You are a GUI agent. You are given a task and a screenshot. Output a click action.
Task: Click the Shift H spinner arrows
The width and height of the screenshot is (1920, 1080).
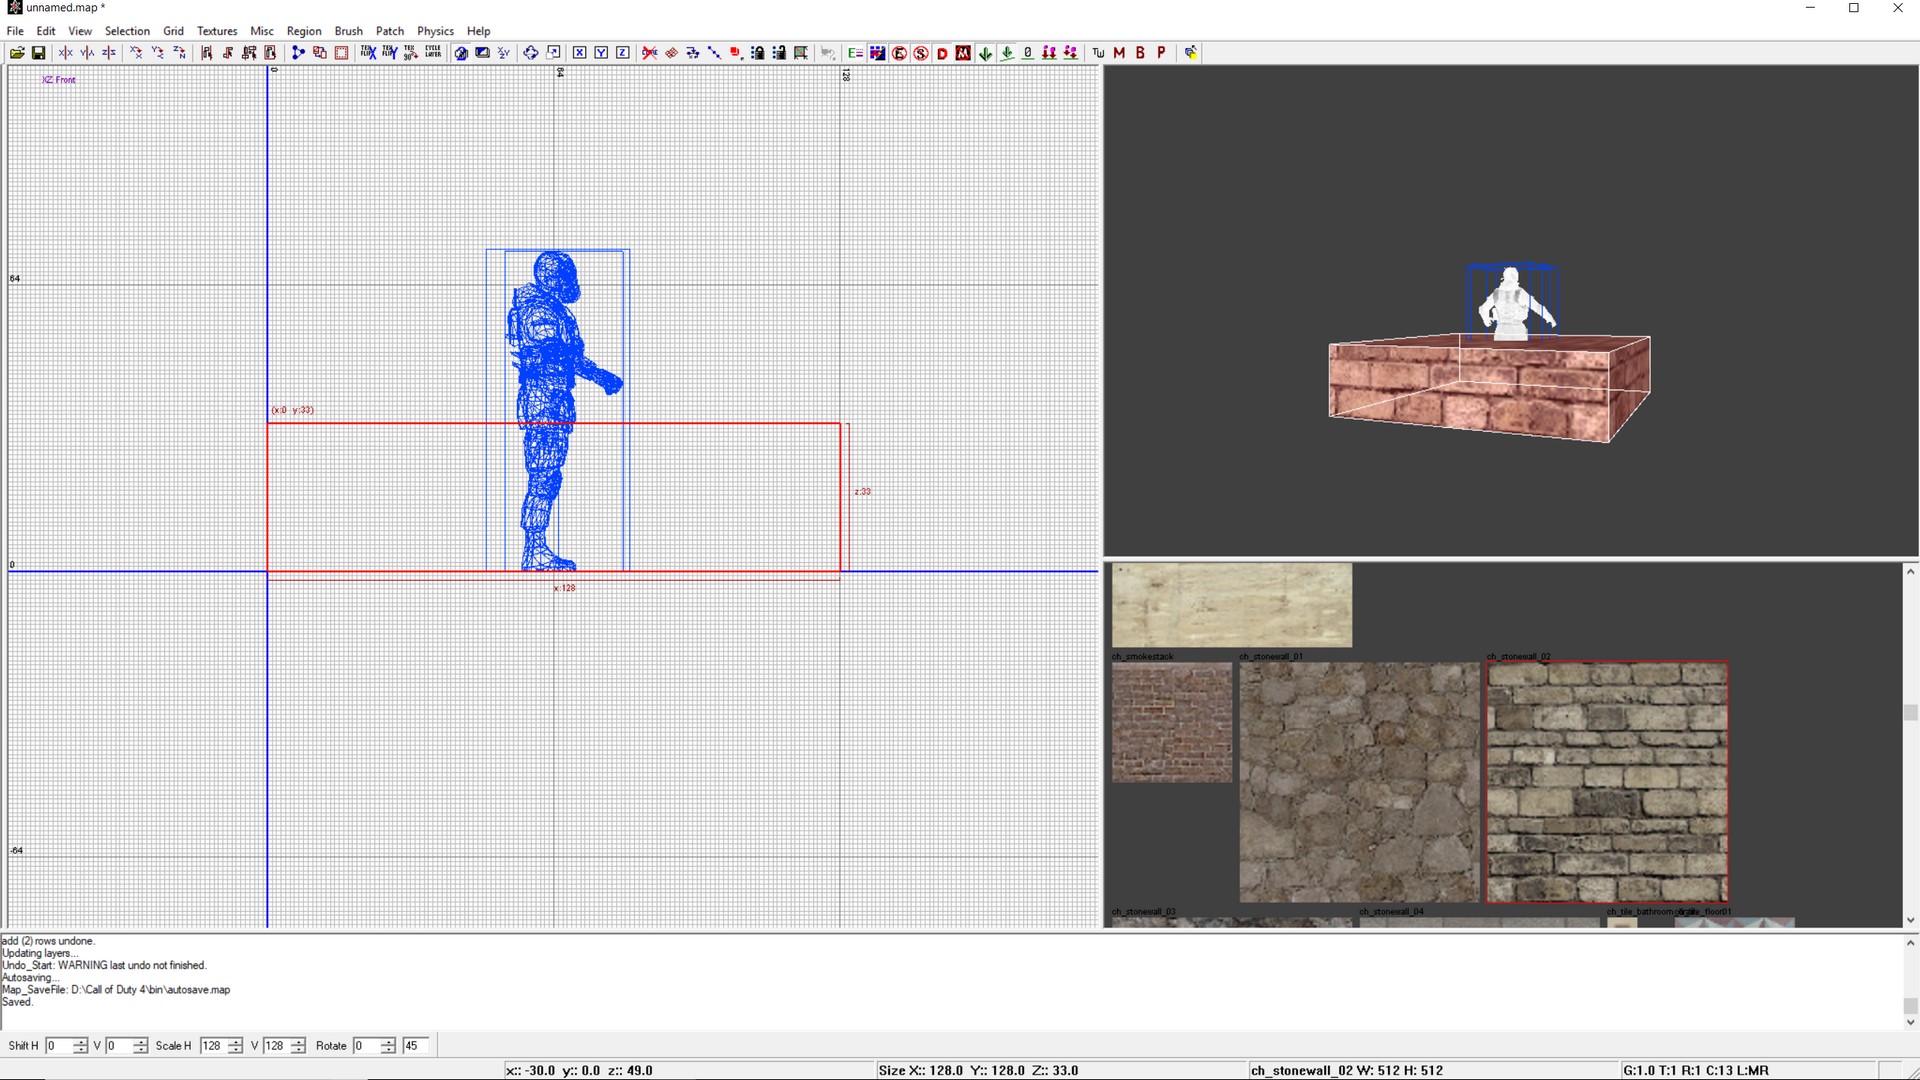tap(80, 1046)
